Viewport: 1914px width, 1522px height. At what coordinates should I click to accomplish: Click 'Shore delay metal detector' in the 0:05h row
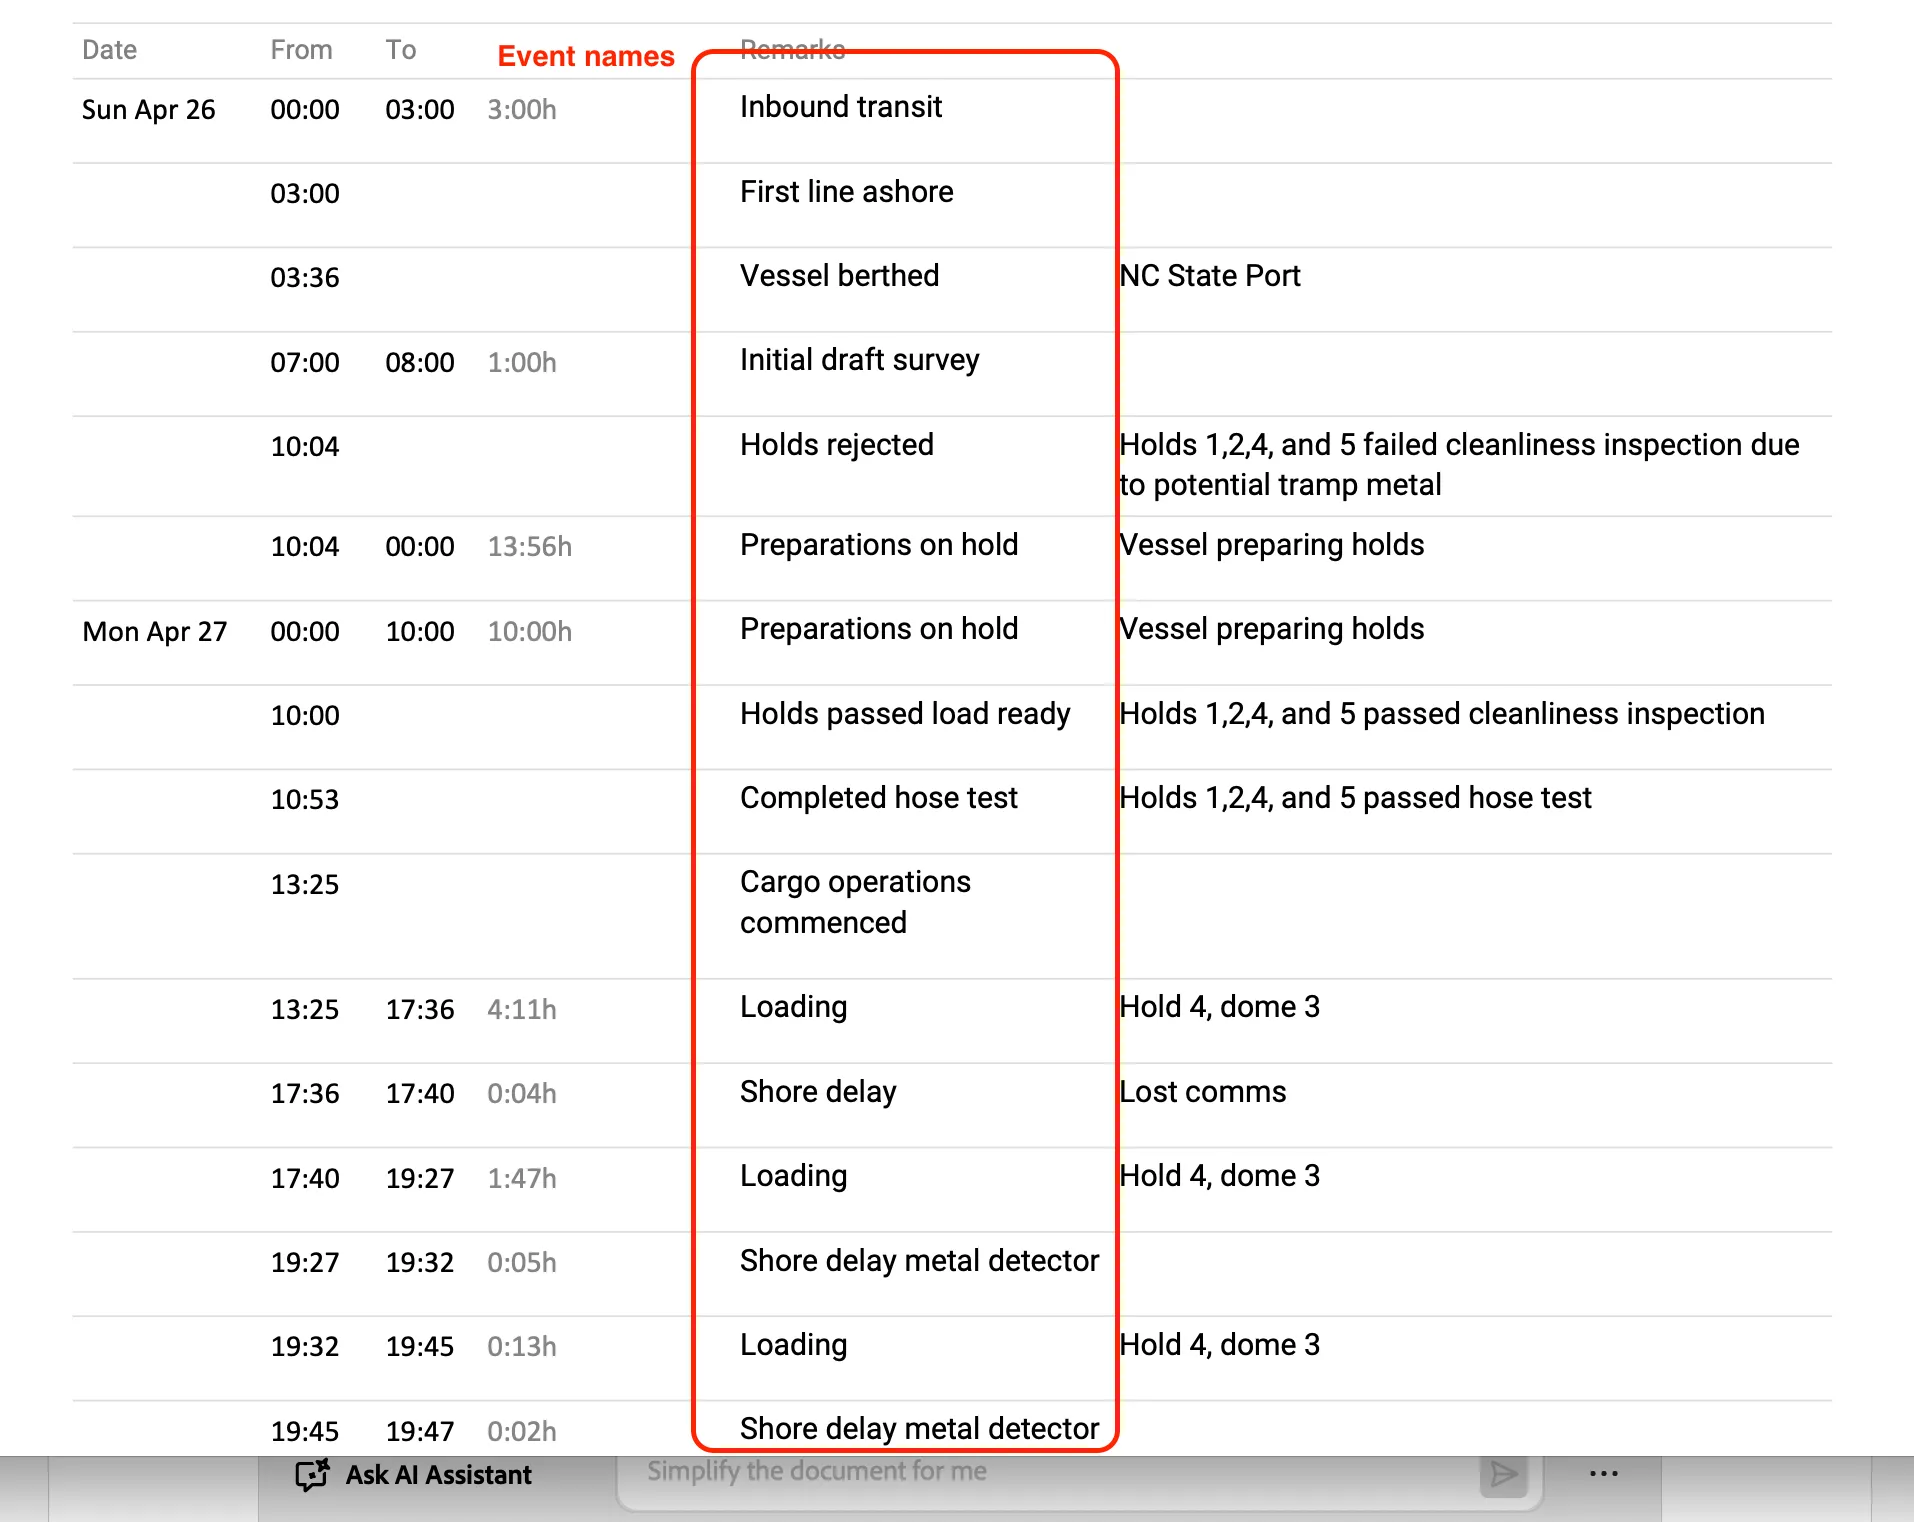tap(919, 1261)
